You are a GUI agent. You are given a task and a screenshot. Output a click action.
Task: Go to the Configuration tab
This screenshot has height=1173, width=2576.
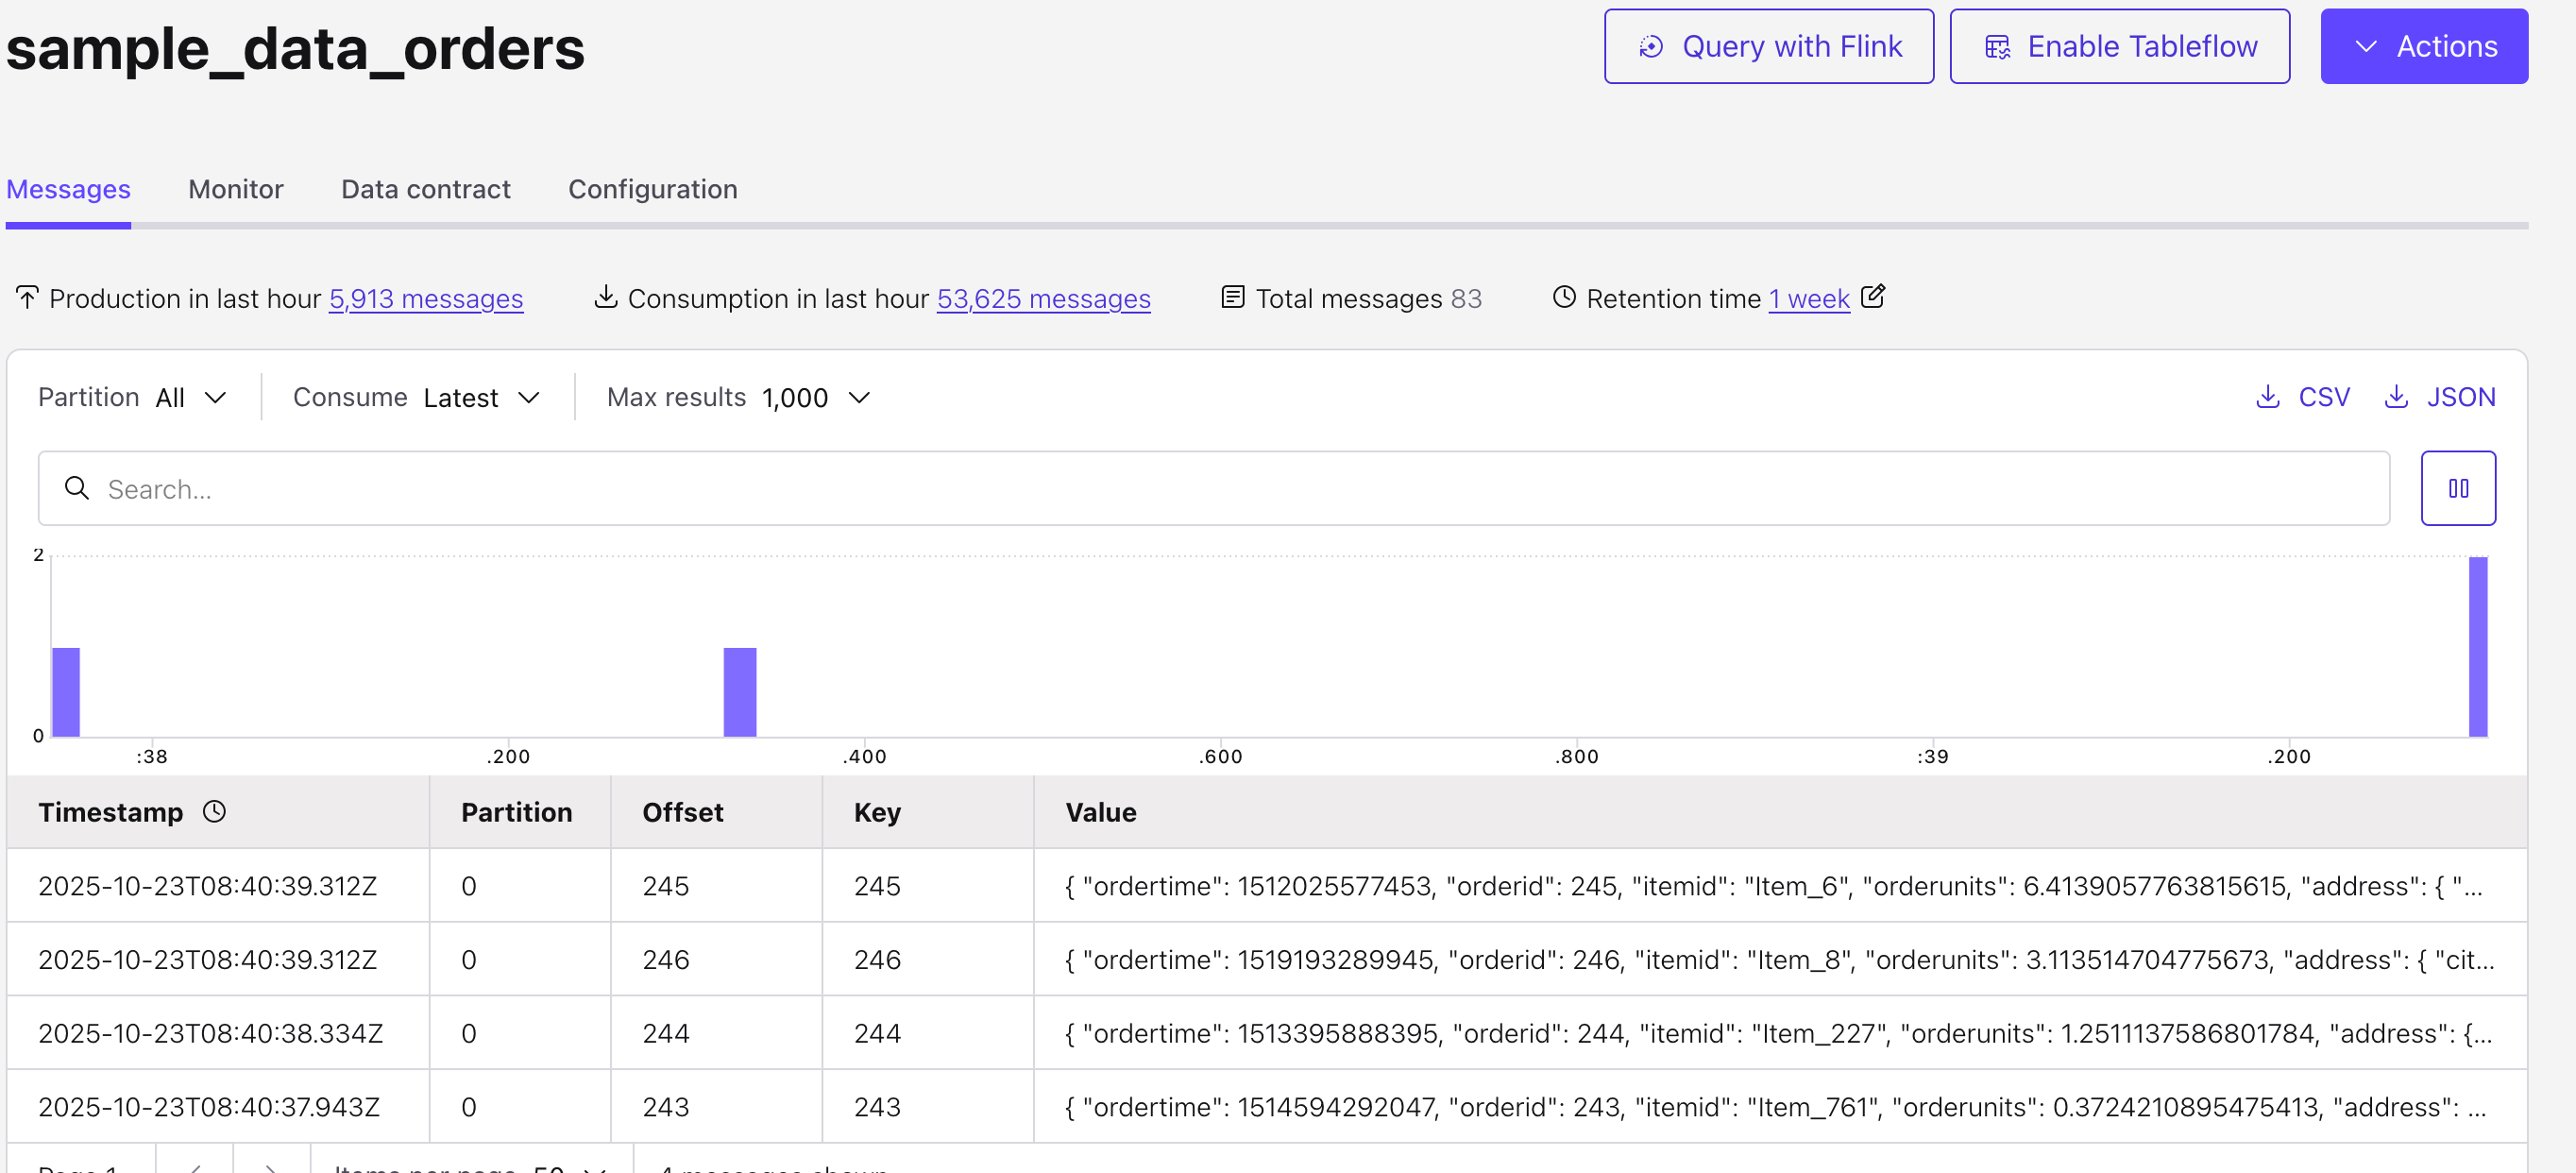pos(652,189)
